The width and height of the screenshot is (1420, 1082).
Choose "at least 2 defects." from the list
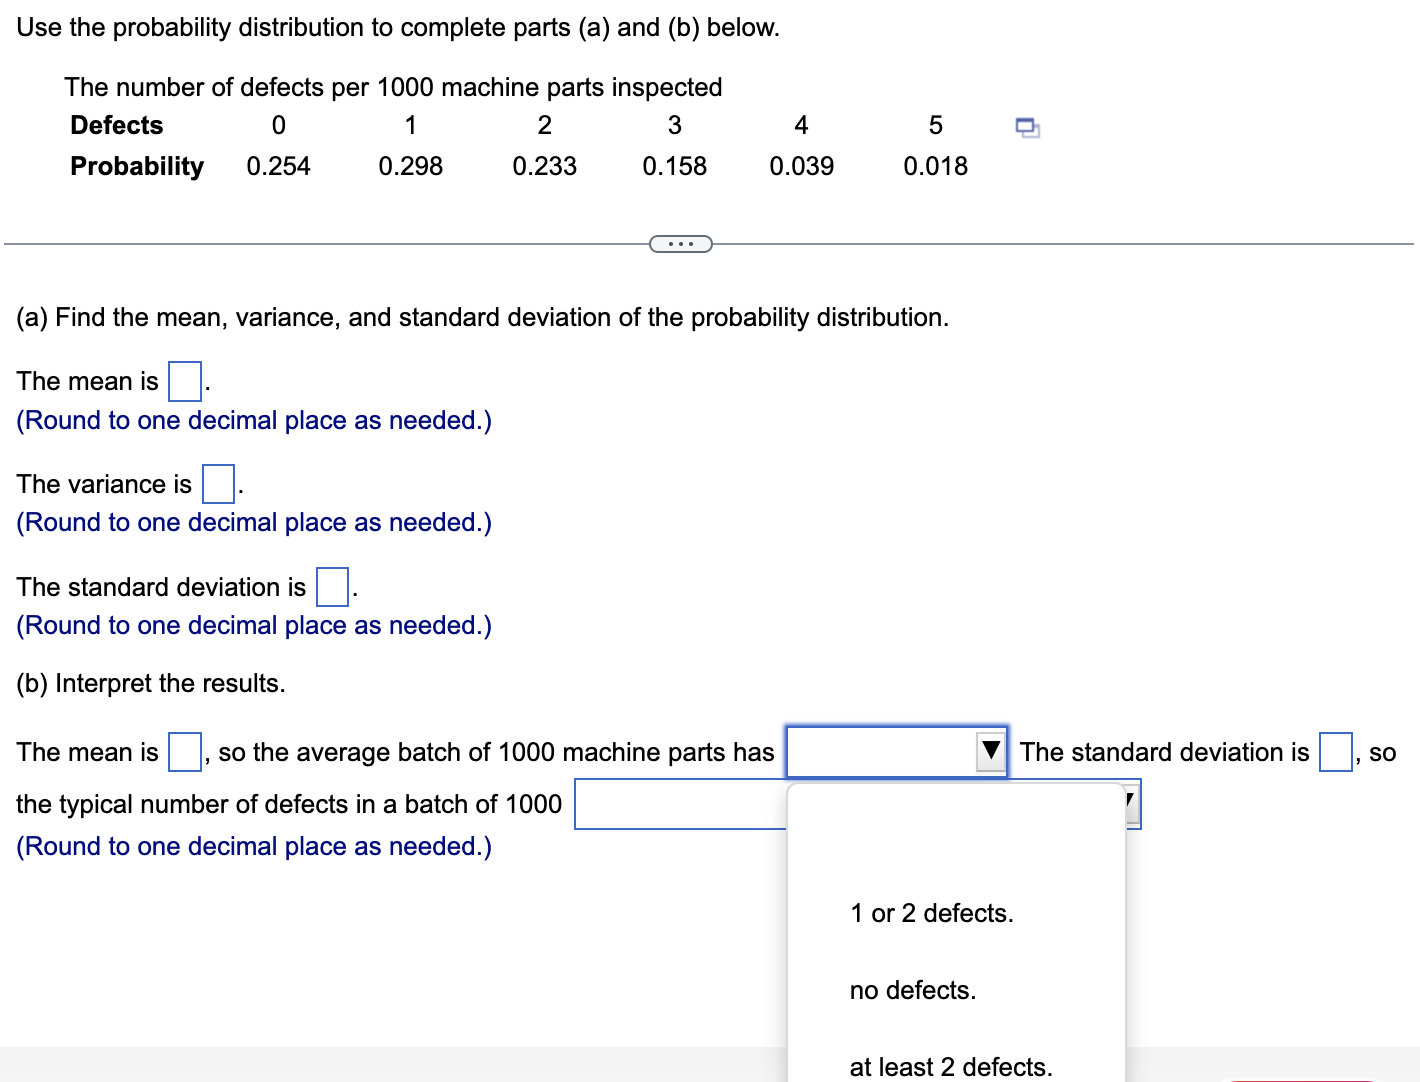949,1066
